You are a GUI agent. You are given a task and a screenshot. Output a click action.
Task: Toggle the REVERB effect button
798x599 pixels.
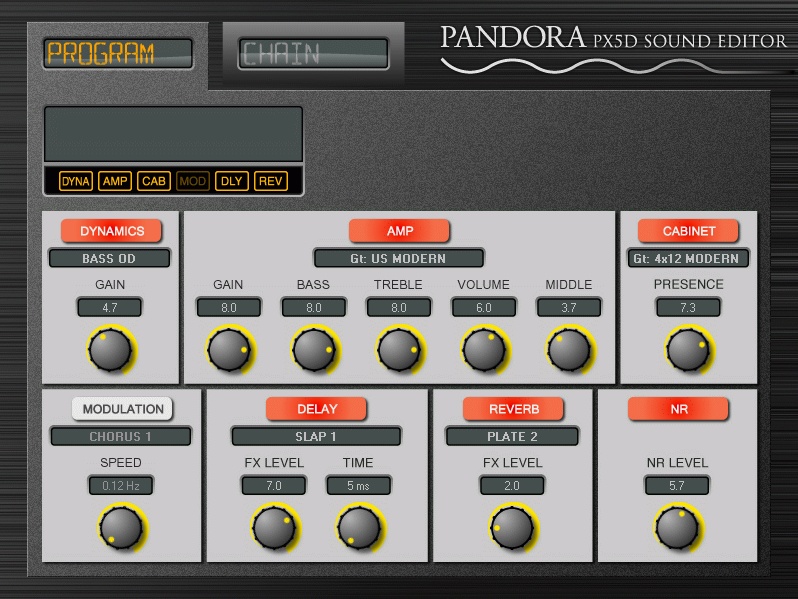514,409
